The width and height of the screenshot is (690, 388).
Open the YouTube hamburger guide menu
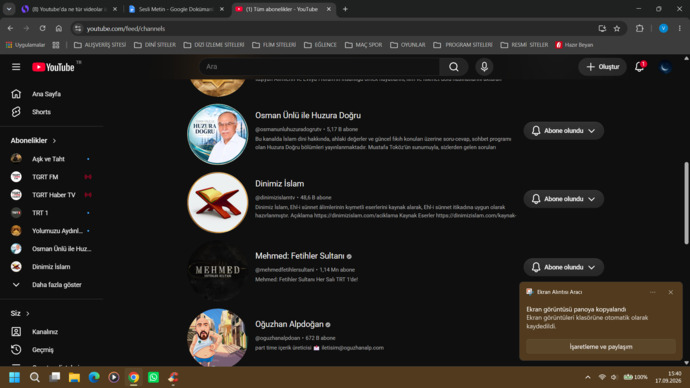(16, 67)
